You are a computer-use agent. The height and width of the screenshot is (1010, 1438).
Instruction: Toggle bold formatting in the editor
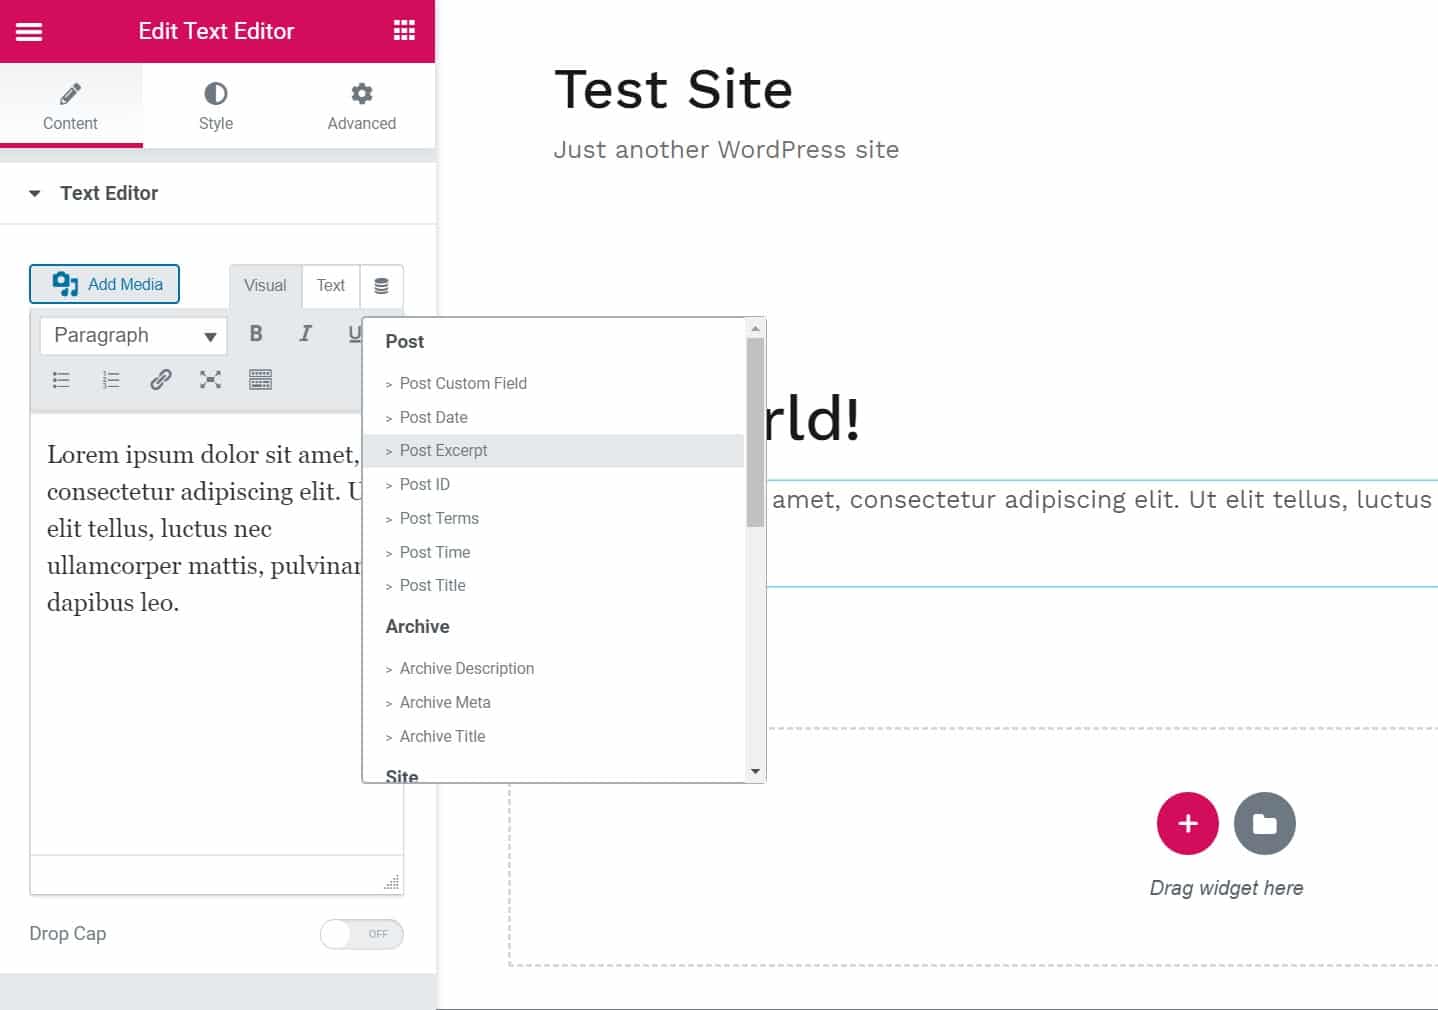256,334
